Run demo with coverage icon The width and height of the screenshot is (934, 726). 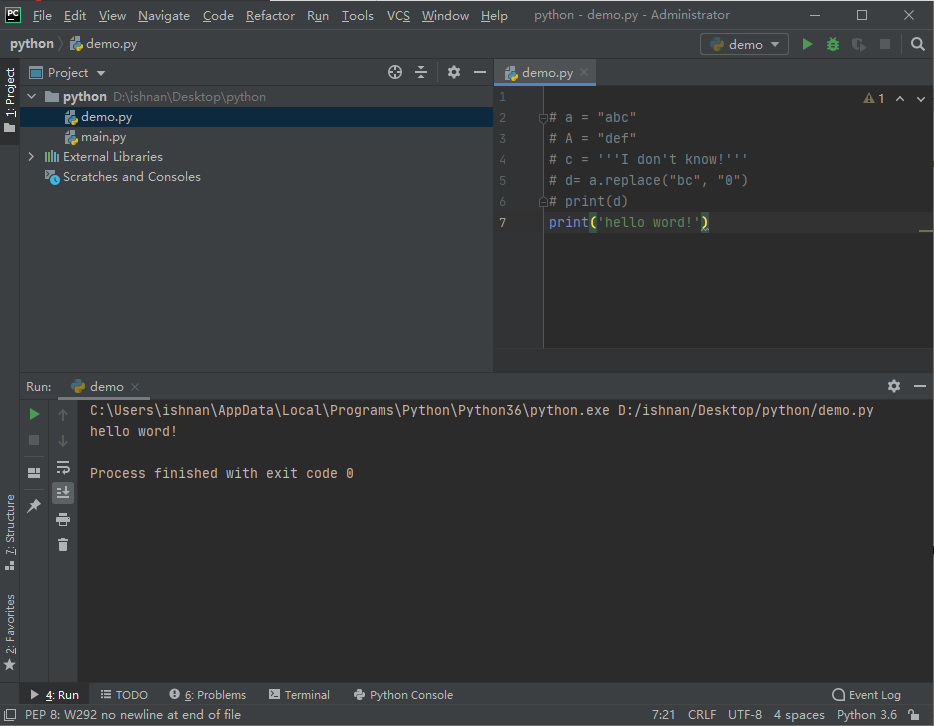pyautogui.click(x=858, y=44)
